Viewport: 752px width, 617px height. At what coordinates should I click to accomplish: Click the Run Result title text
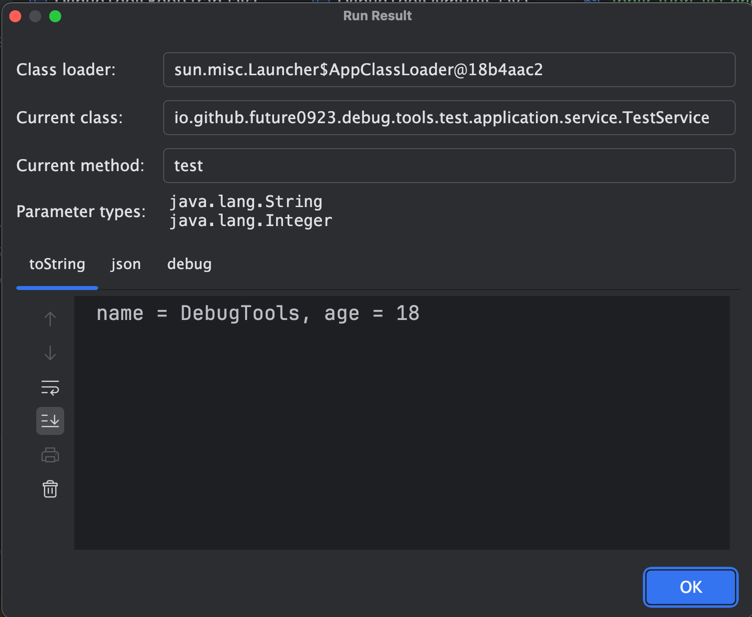click(x=377, y=16)
